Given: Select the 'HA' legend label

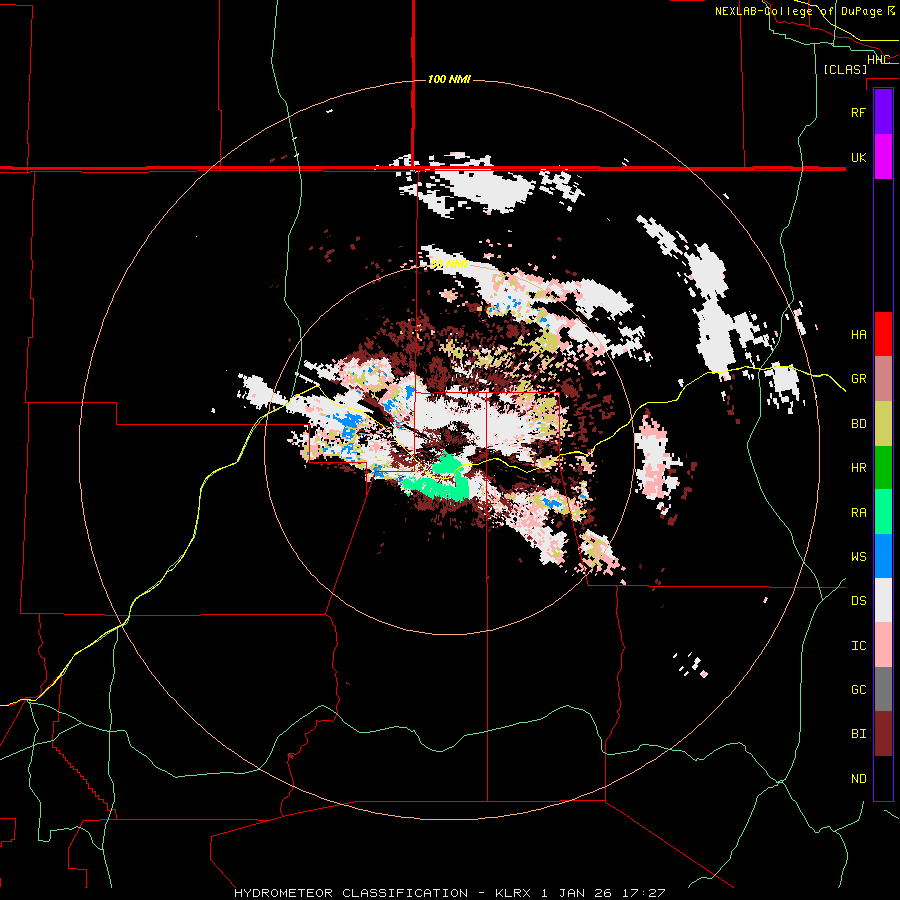Looking at the screenshot, I should pyautogui.click(x=858, y=335).
